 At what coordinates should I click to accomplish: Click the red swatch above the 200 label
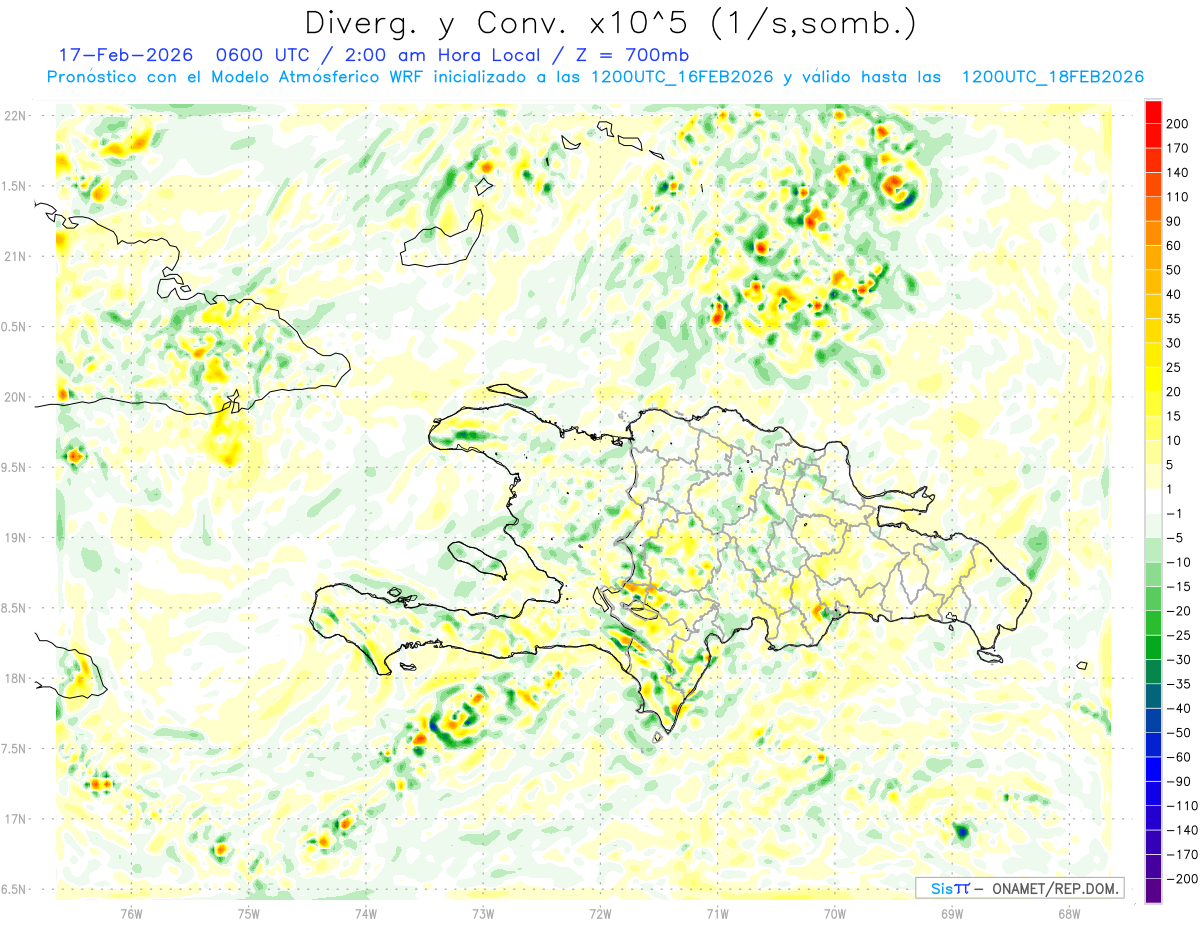[x=1153, y=111]
